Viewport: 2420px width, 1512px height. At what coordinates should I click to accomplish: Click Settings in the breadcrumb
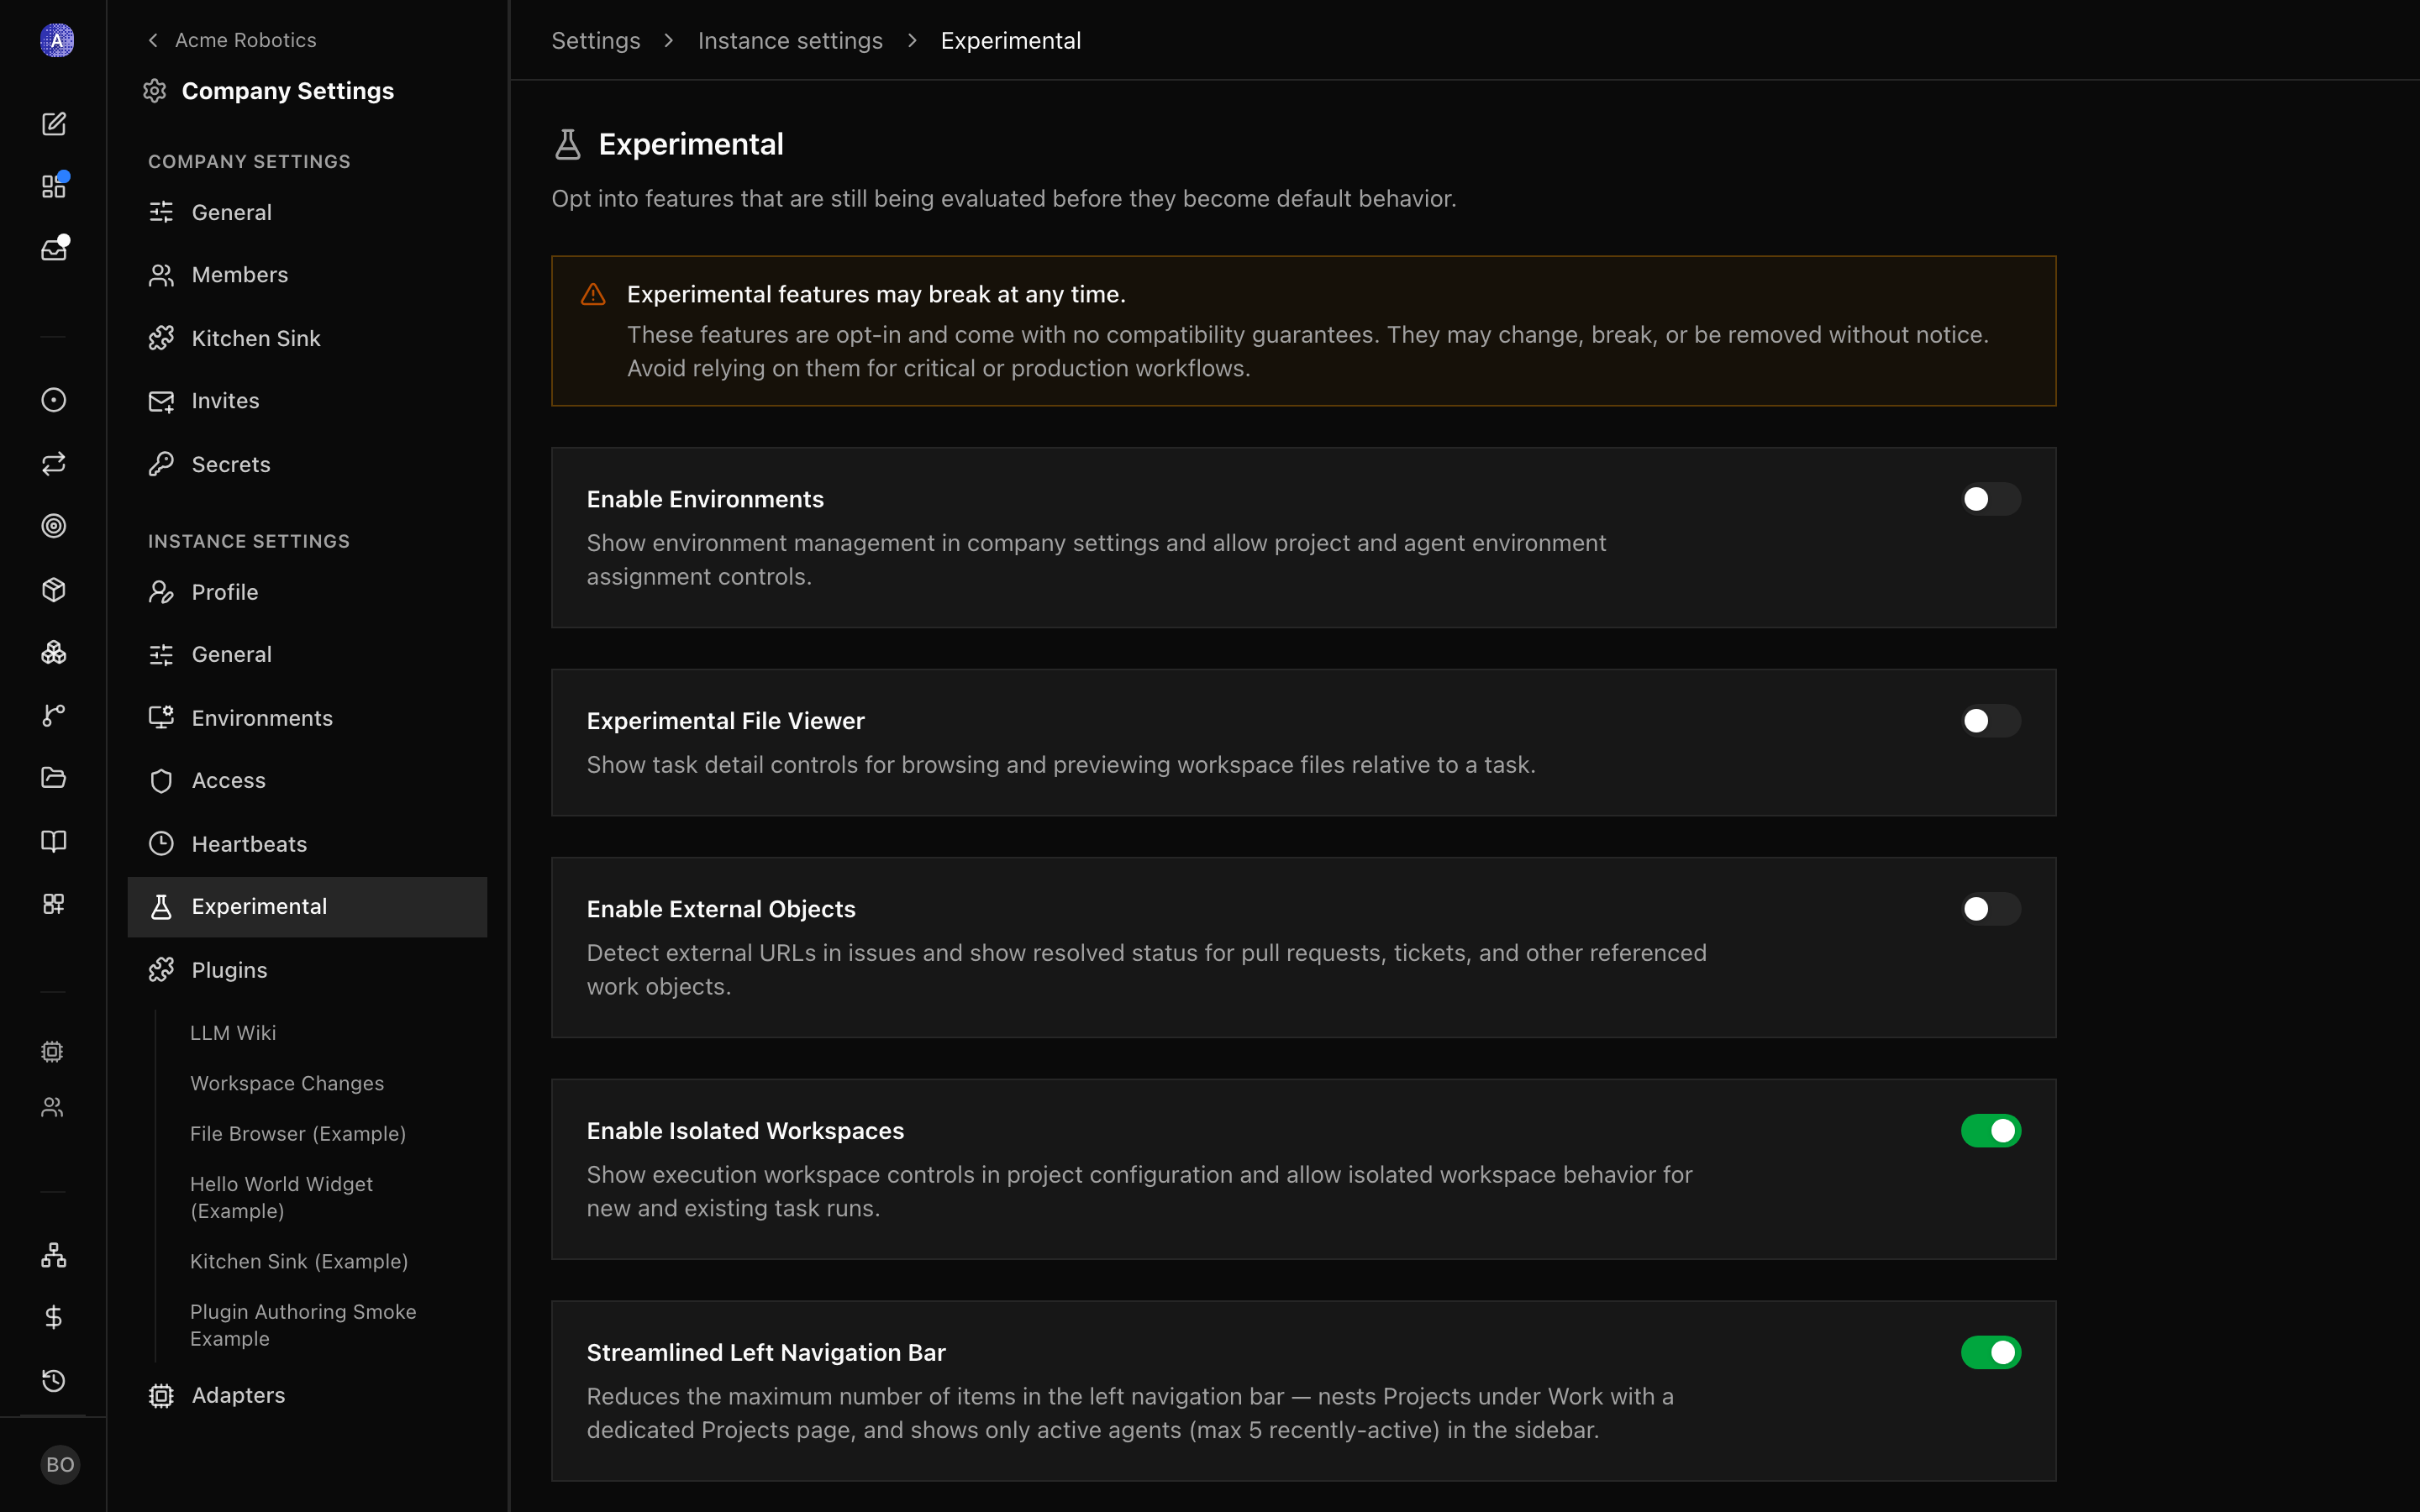coord(596,41)
